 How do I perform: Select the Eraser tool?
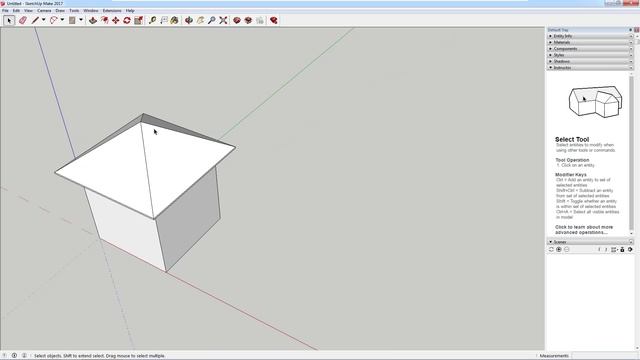[x=23, y=20]
